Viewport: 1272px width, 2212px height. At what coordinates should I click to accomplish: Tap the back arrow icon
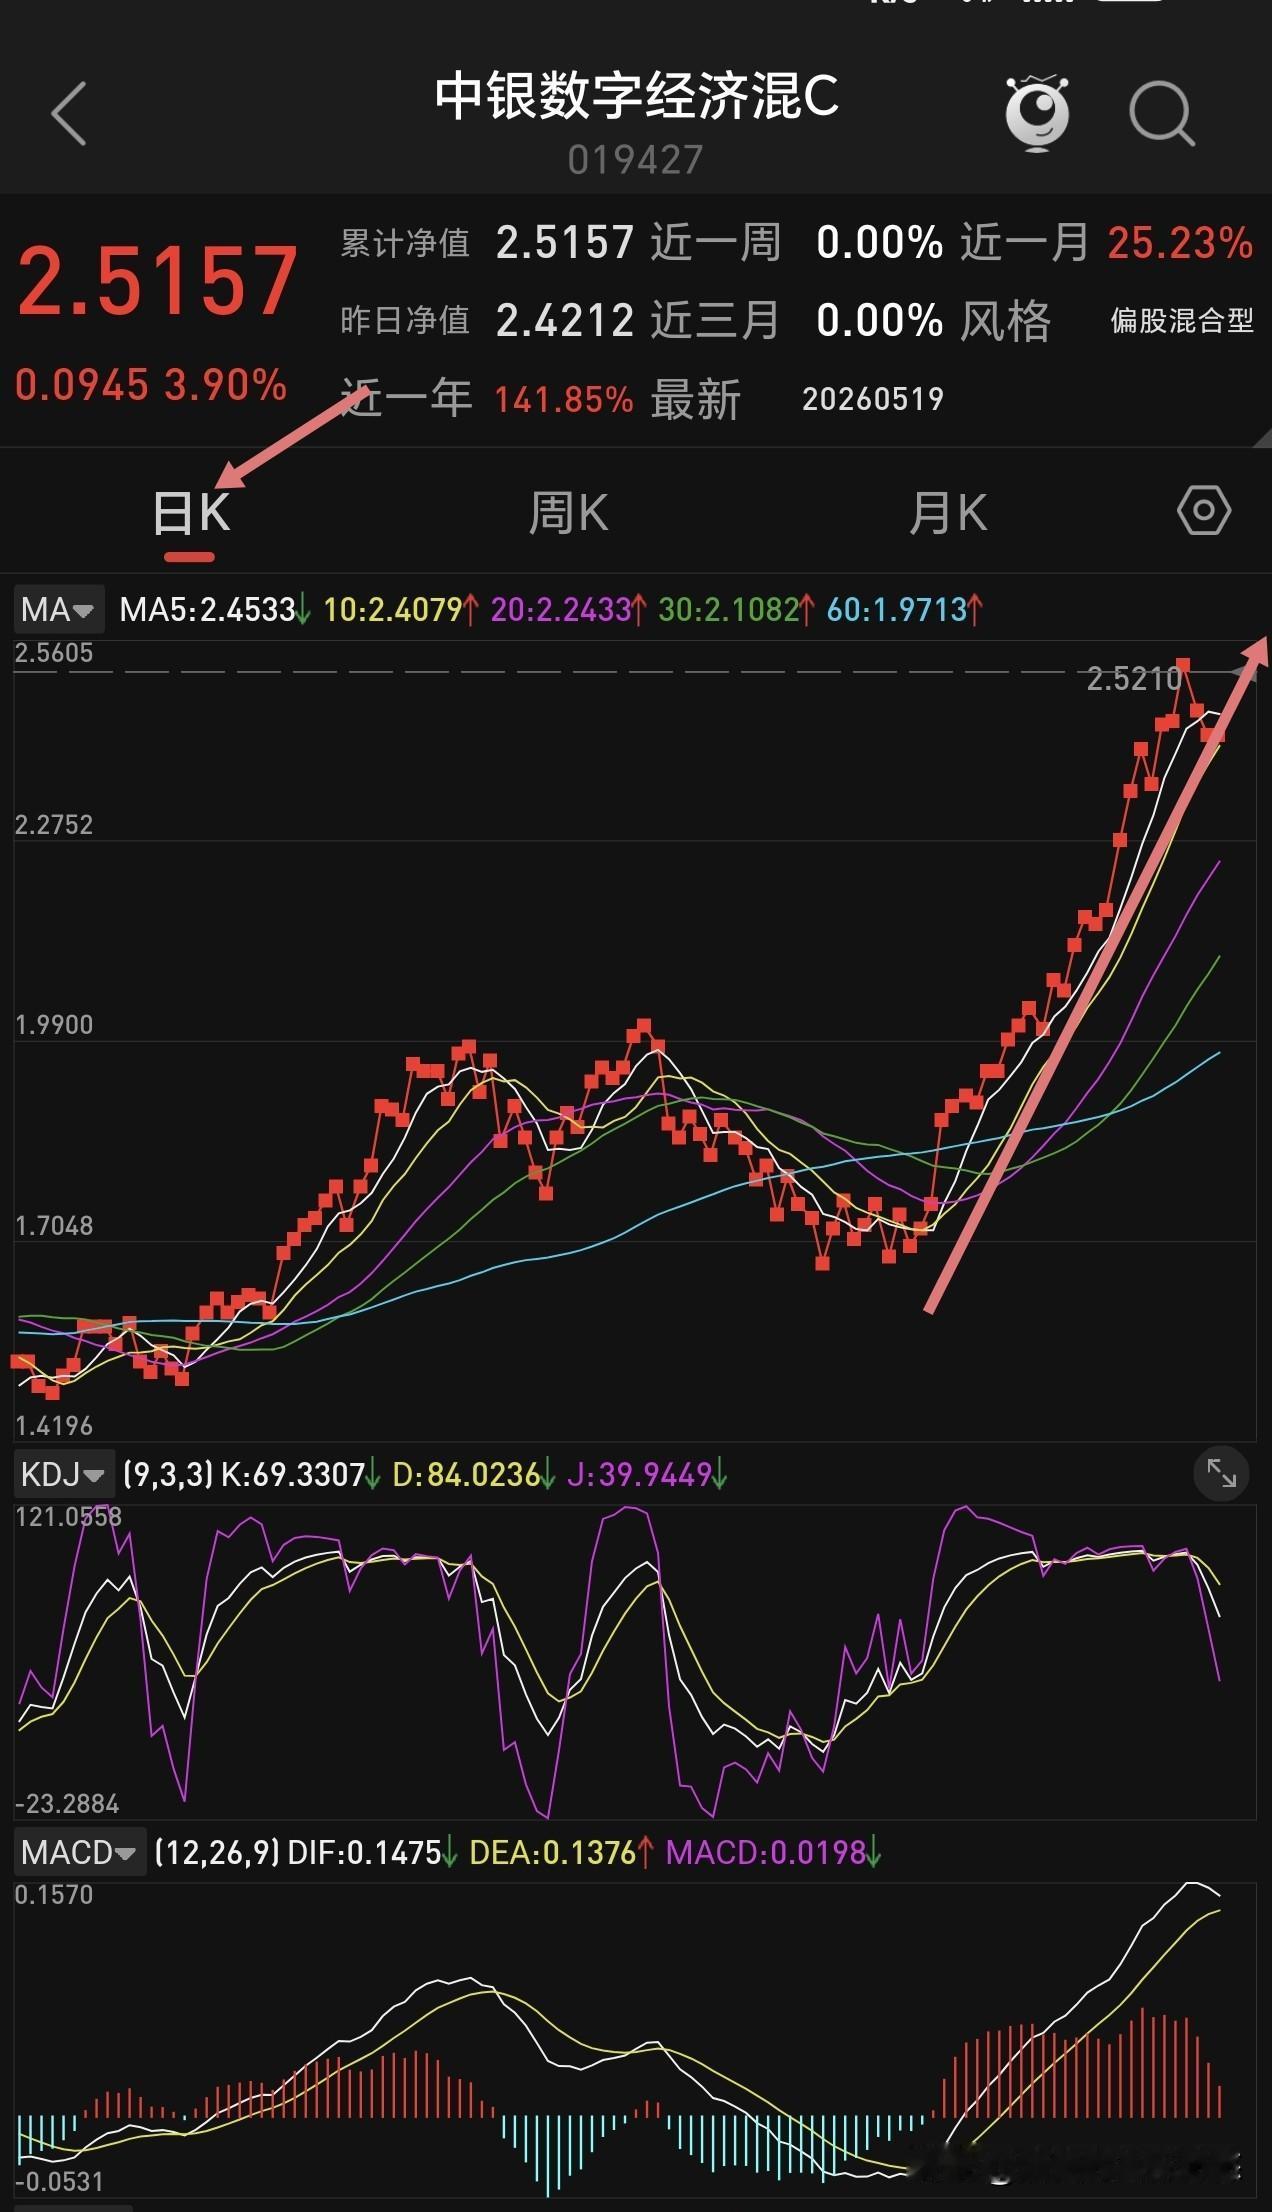click(68, 113)
